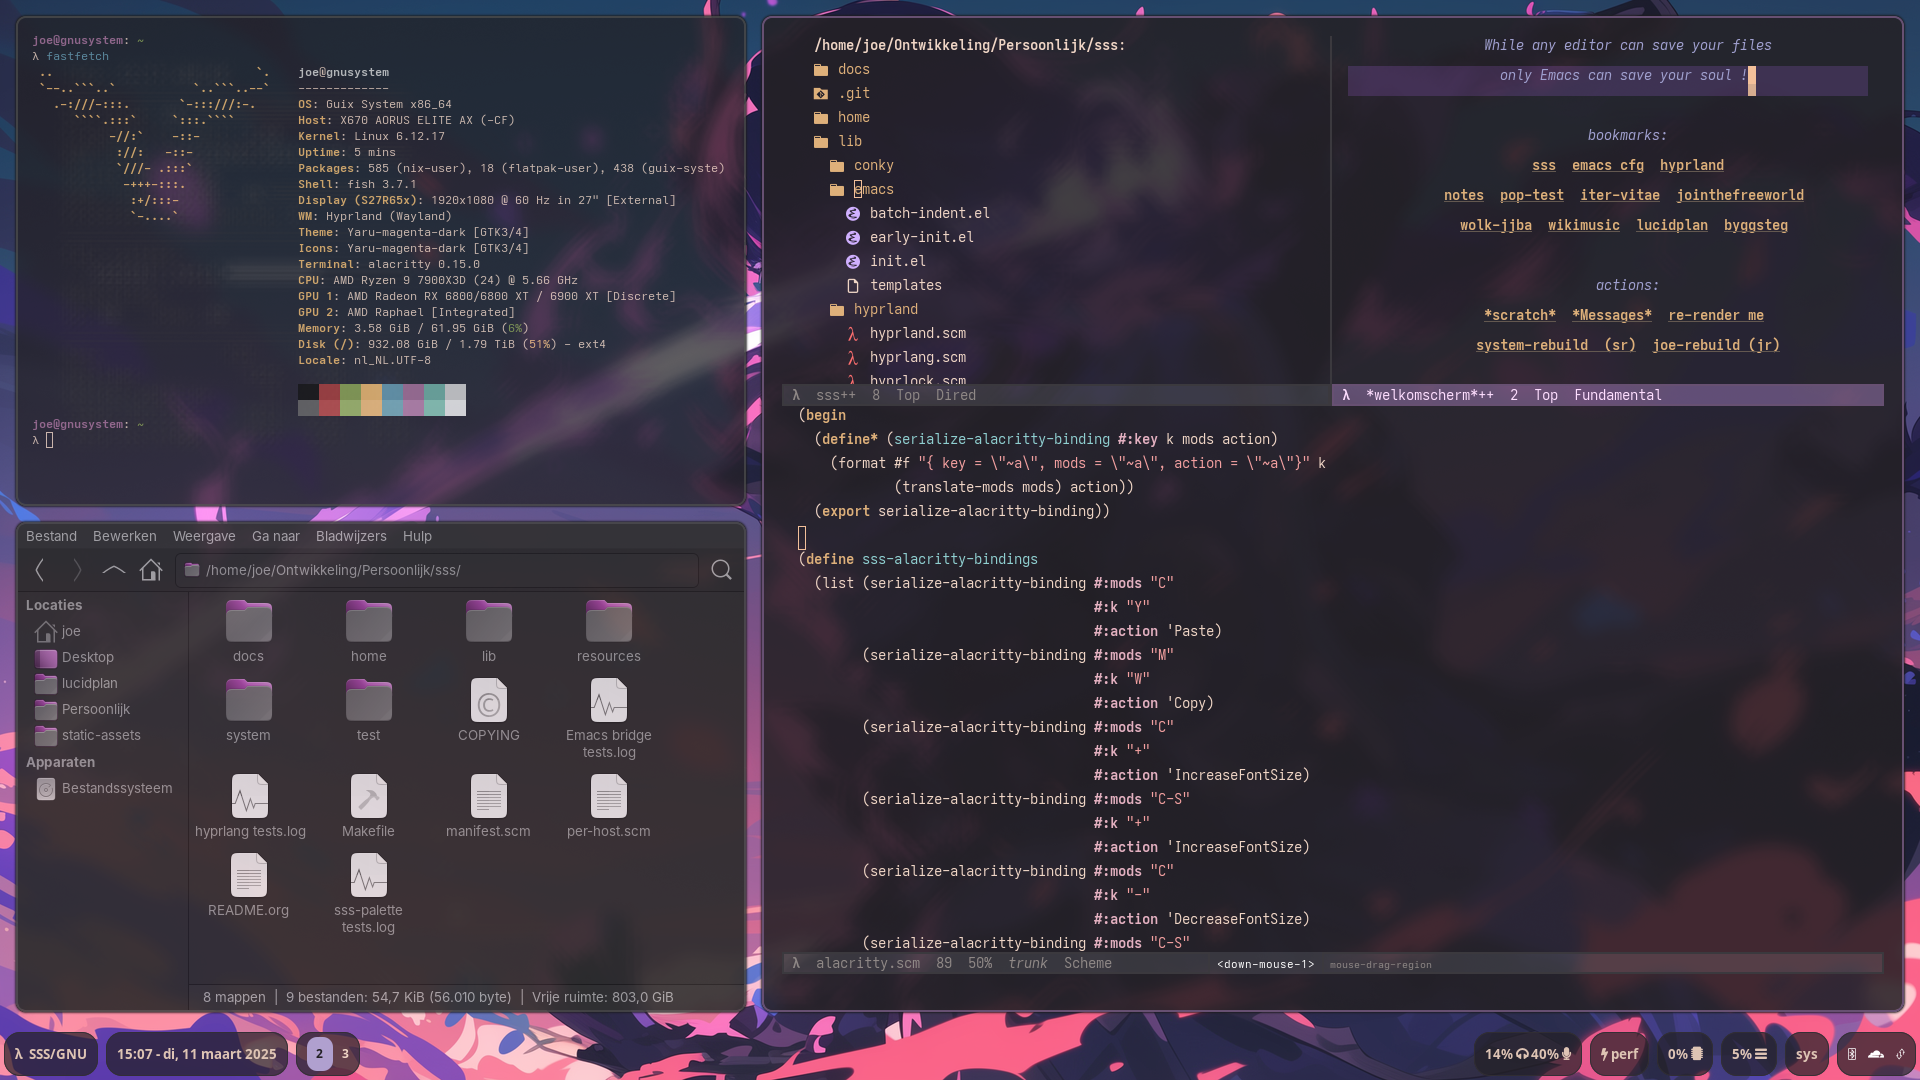Screen dimensions: 1920x1080
Task: Click the CPU usage chip icon
Action: (x=1696, y=1054)
